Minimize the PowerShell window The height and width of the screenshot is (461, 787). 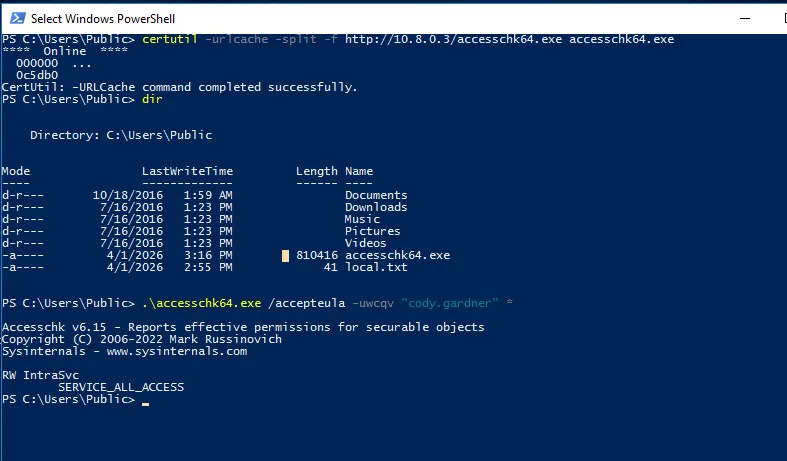(745, 19)
